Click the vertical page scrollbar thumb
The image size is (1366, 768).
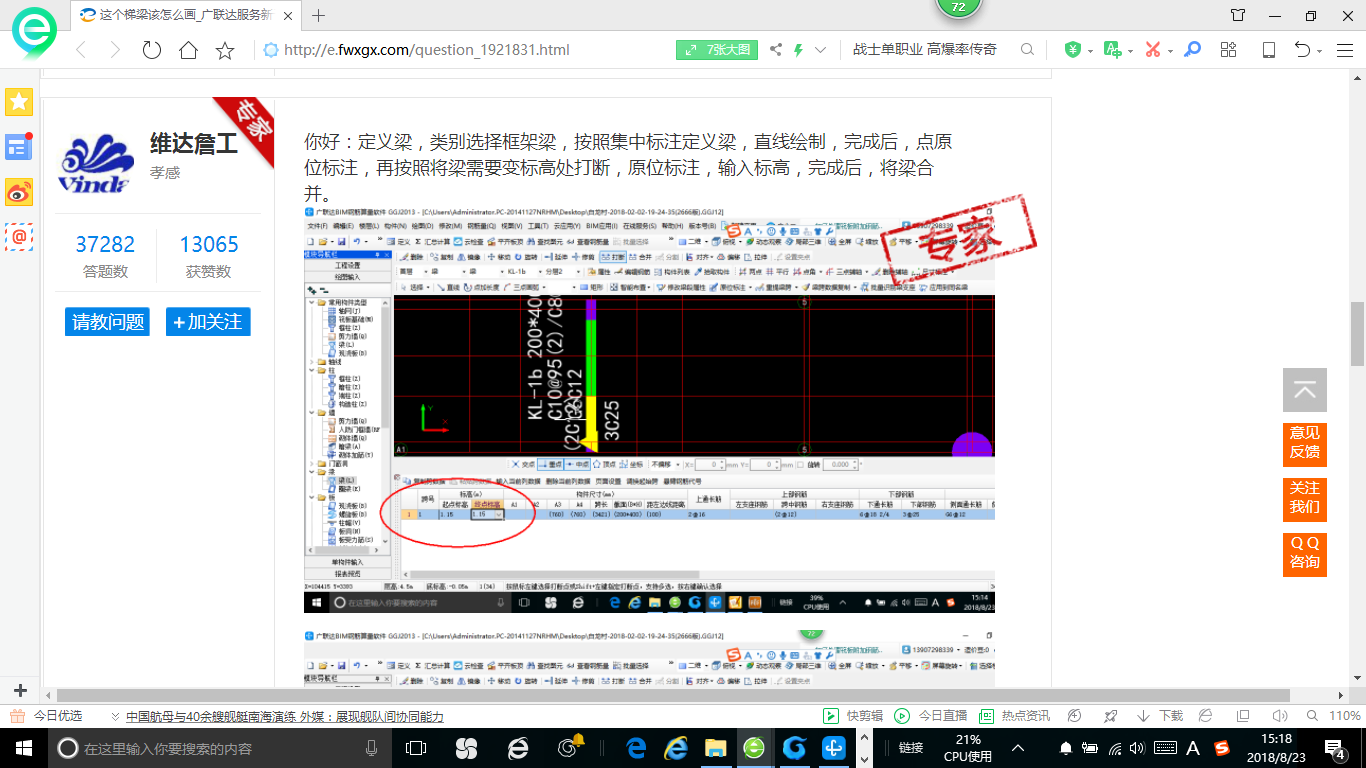[x=1357, y=333]
